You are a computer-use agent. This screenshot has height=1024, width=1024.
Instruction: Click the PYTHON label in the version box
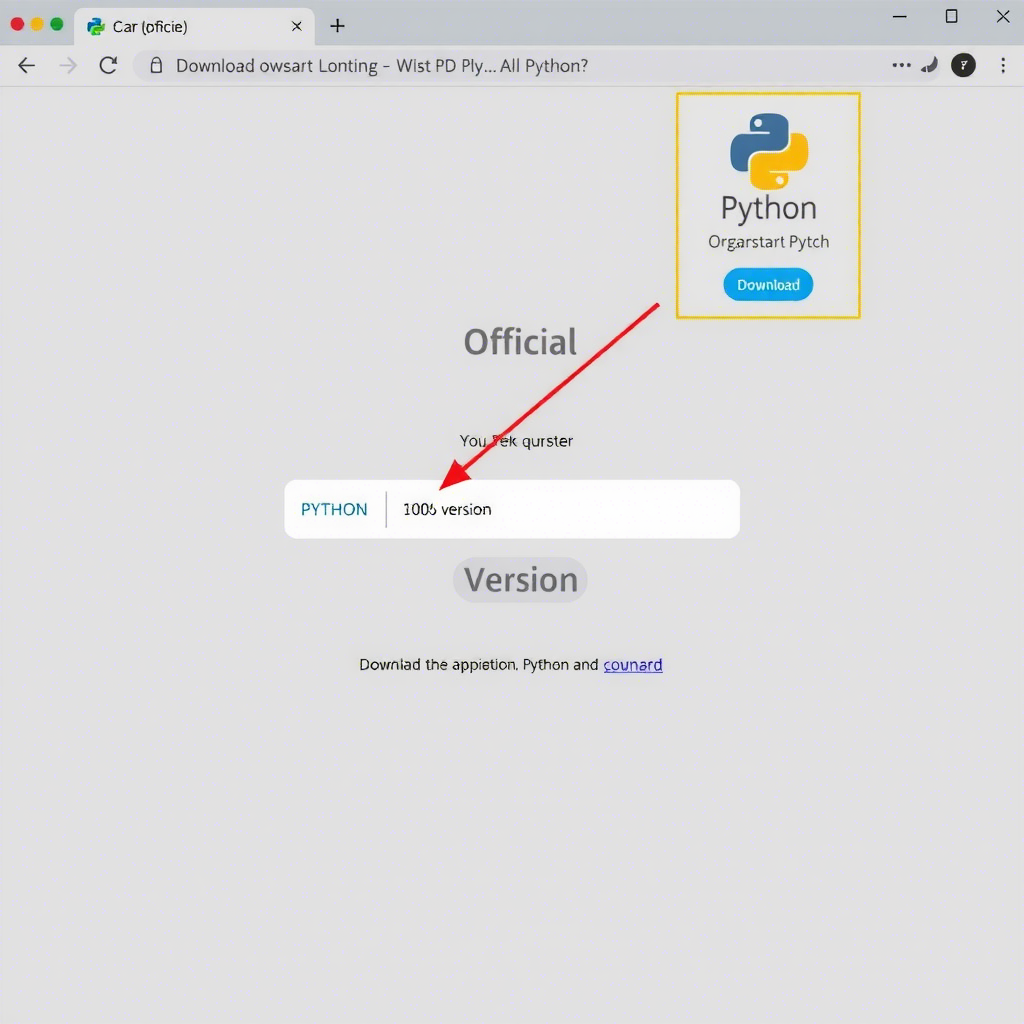tap(334, 509)
